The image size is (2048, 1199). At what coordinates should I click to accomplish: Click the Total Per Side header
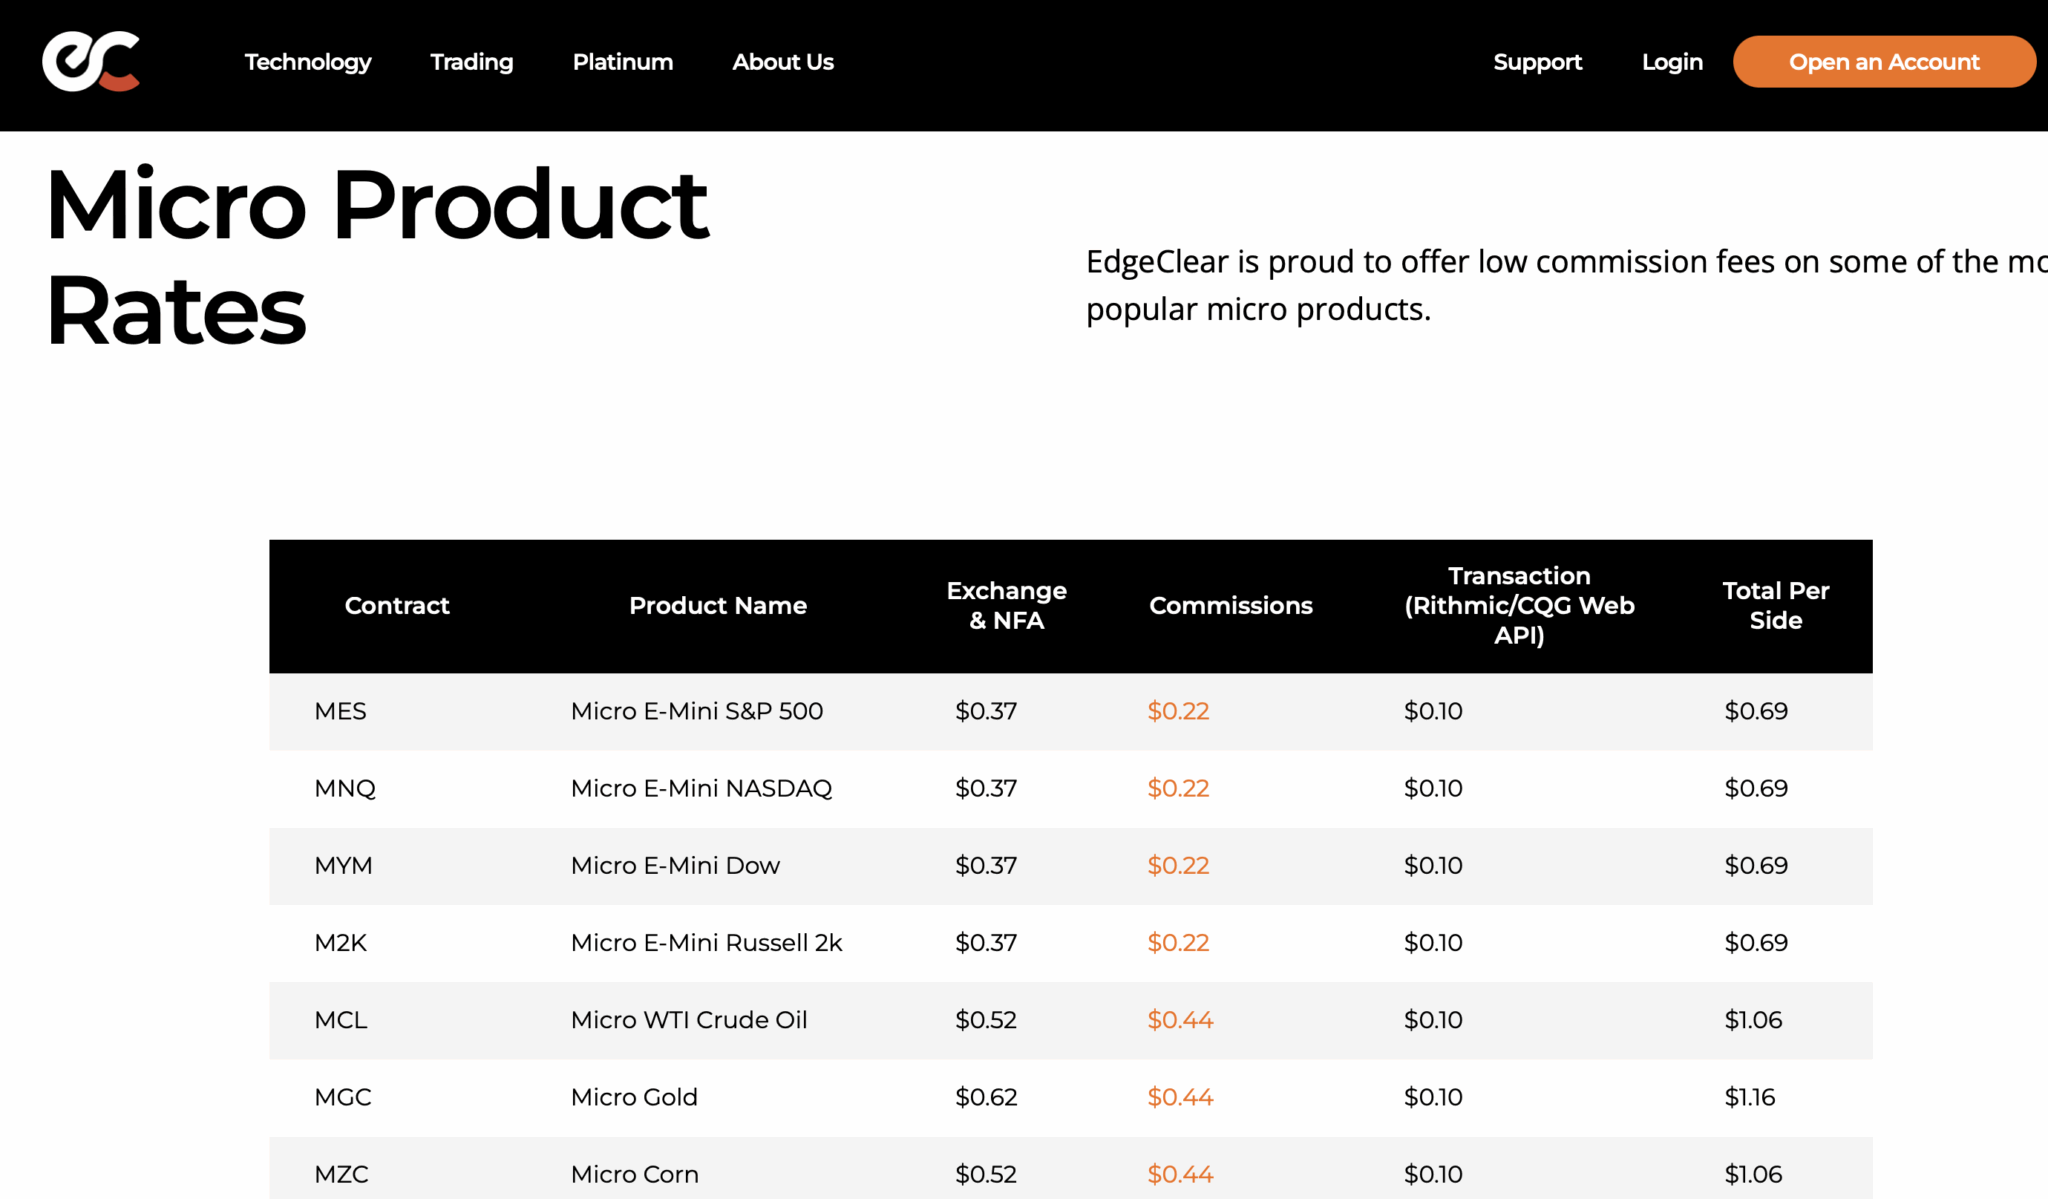pos(1775,605)
